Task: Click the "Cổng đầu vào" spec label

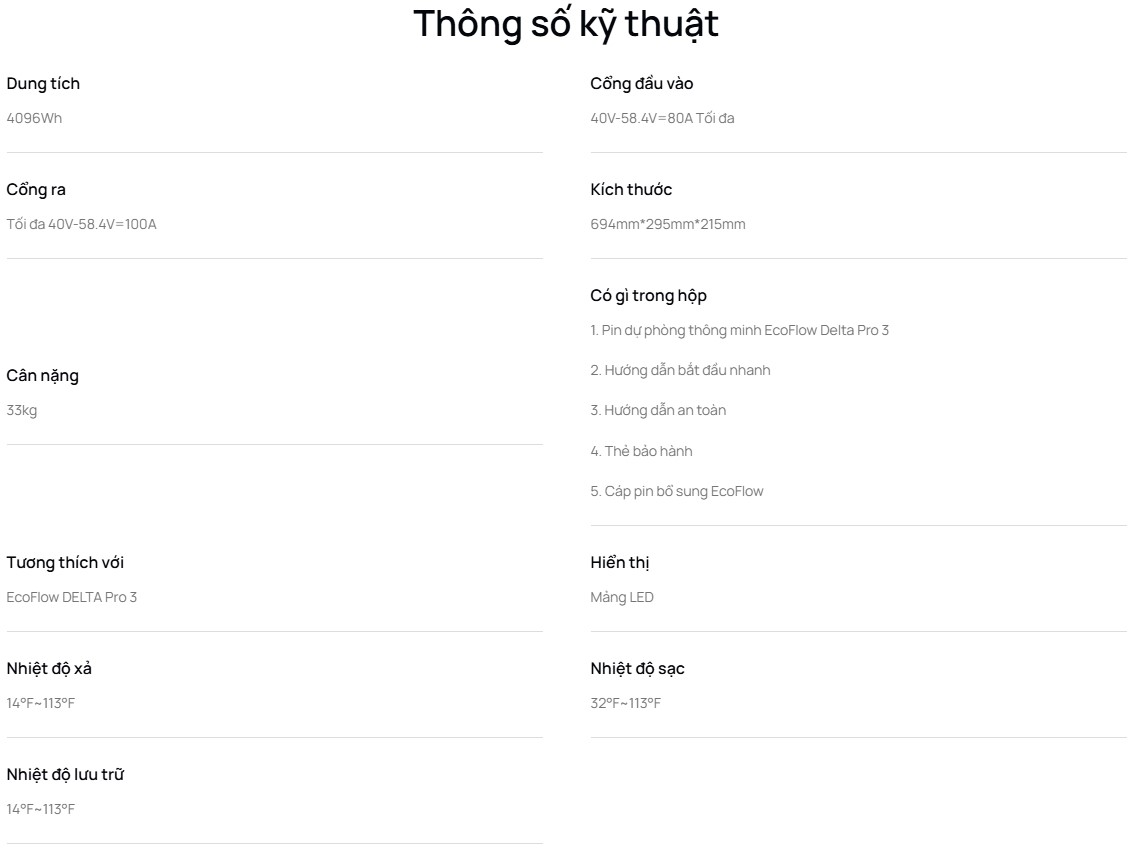Action: click(641, 84)
